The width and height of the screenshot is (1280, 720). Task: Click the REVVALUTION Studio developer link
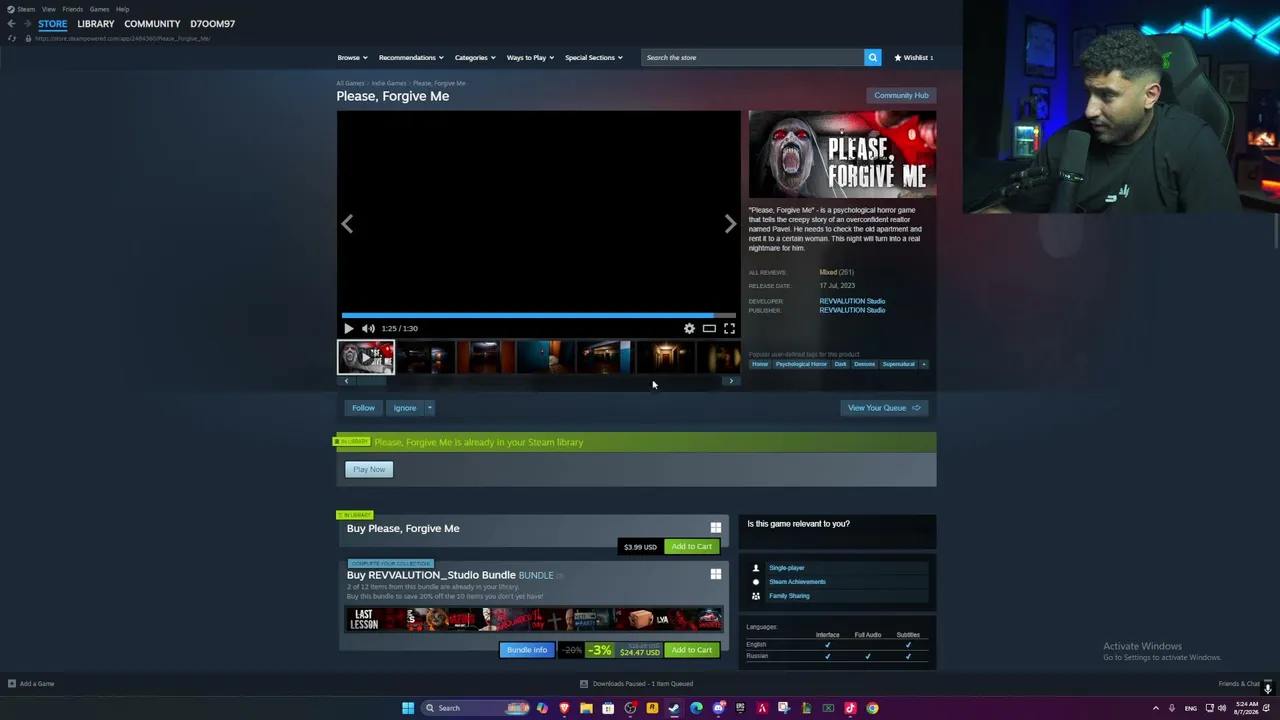tap(852, 301)
